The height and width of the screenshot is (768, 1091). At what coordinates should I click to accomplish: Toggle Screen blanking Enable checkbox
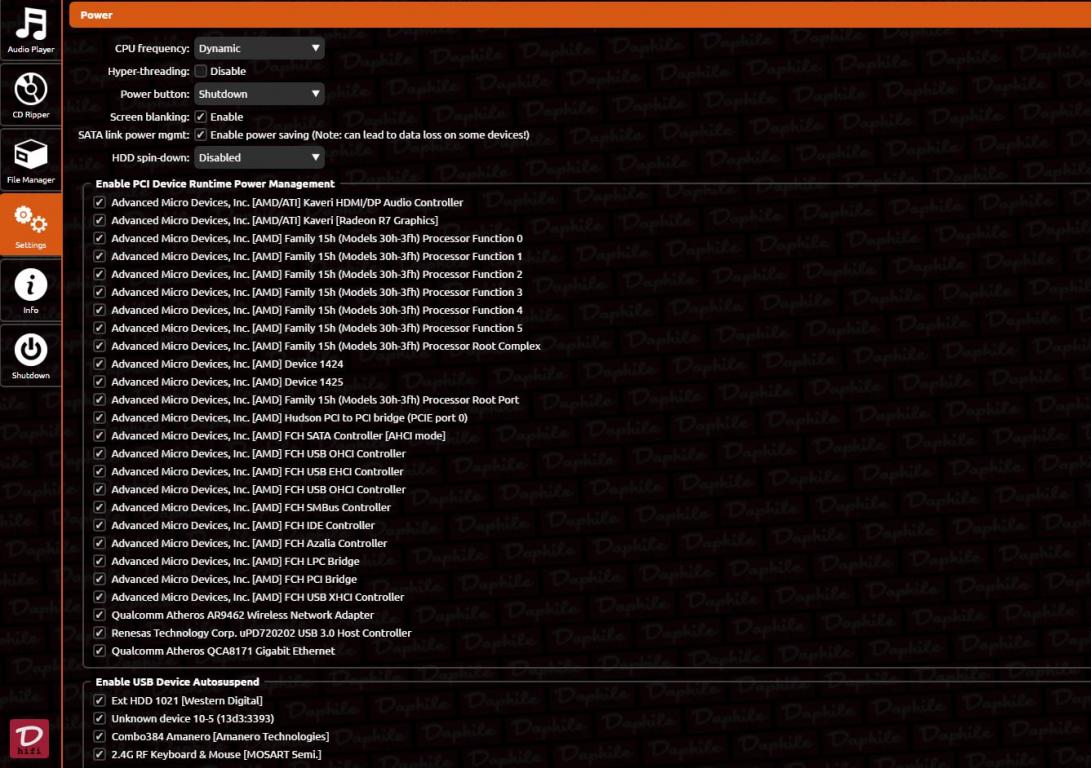(x=200, y=117)
